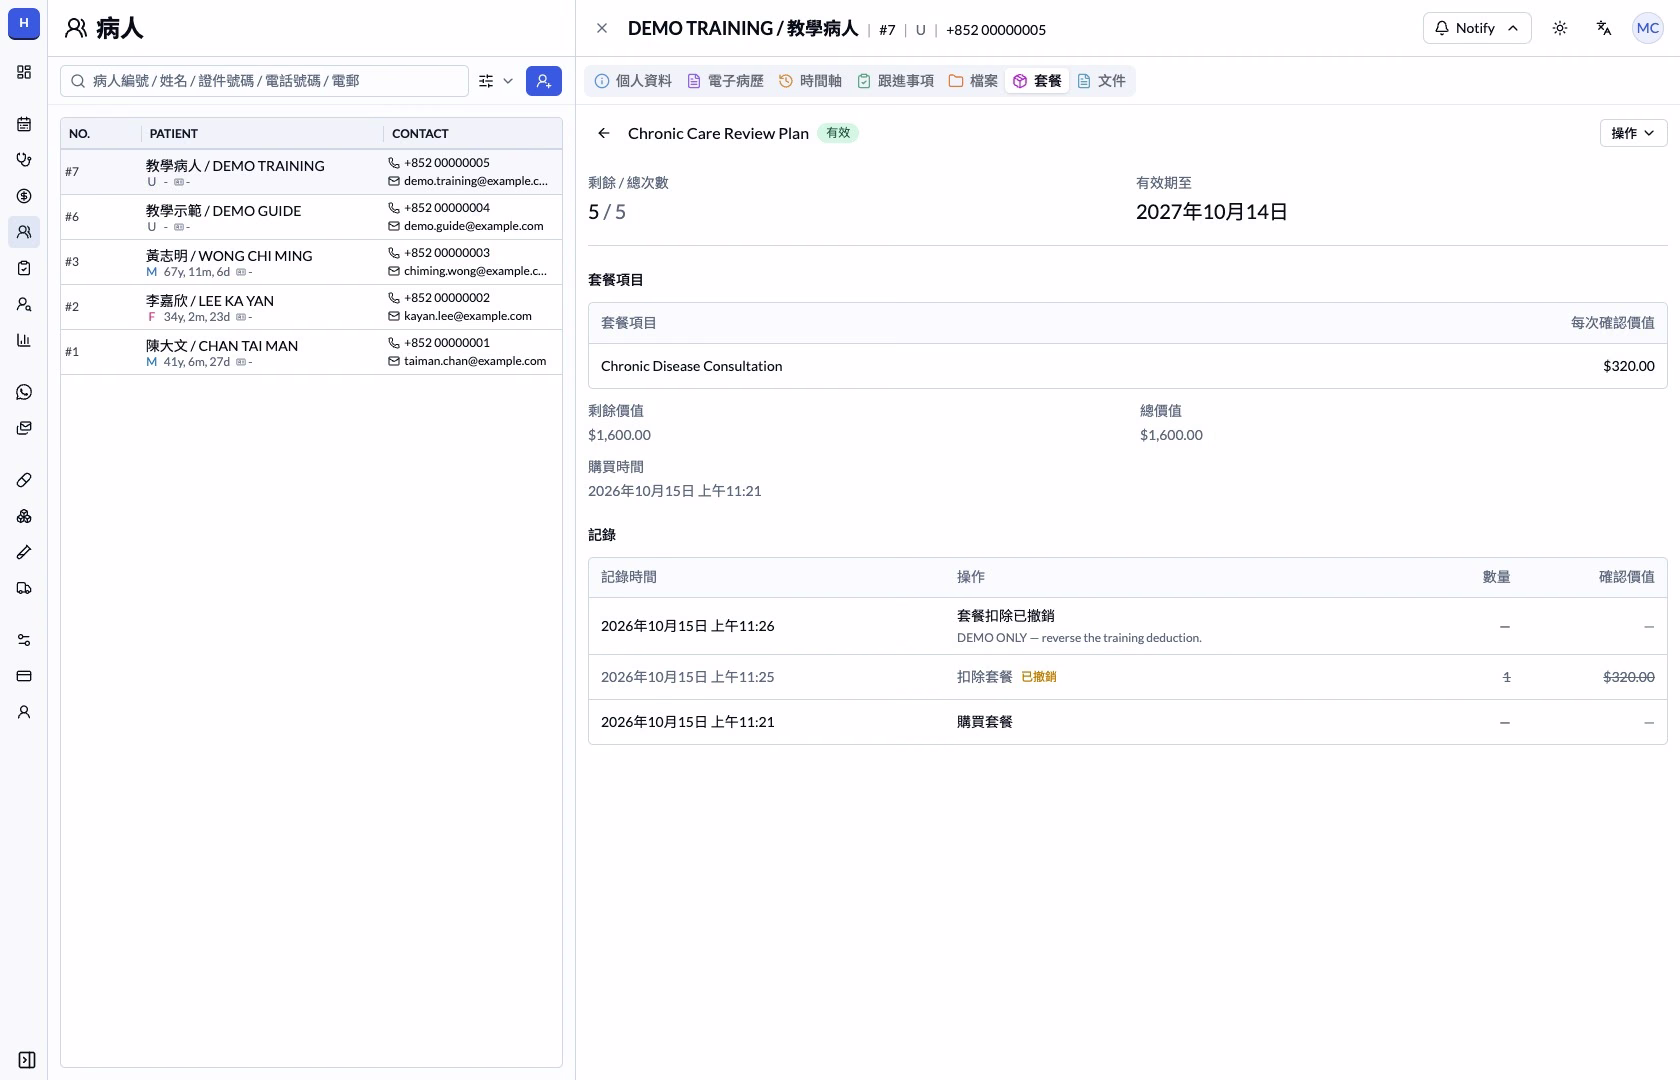Open the clipboard check icon in sidebar
The image size is (1680, 1080).
(x=24, y=268)
